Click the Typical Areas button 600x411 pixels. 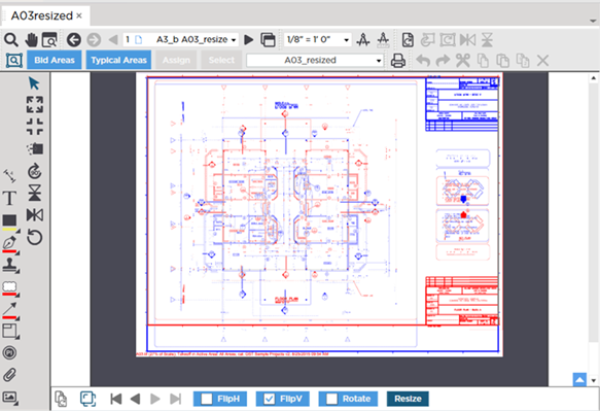(x=119, y=60)
